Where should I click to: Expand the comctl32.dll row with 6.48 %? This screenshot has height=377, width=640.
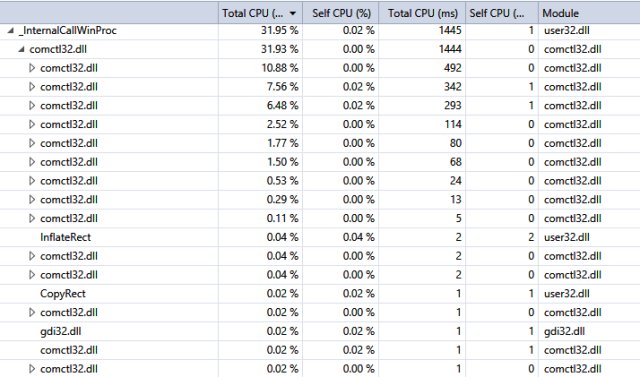tap(32, 106)
